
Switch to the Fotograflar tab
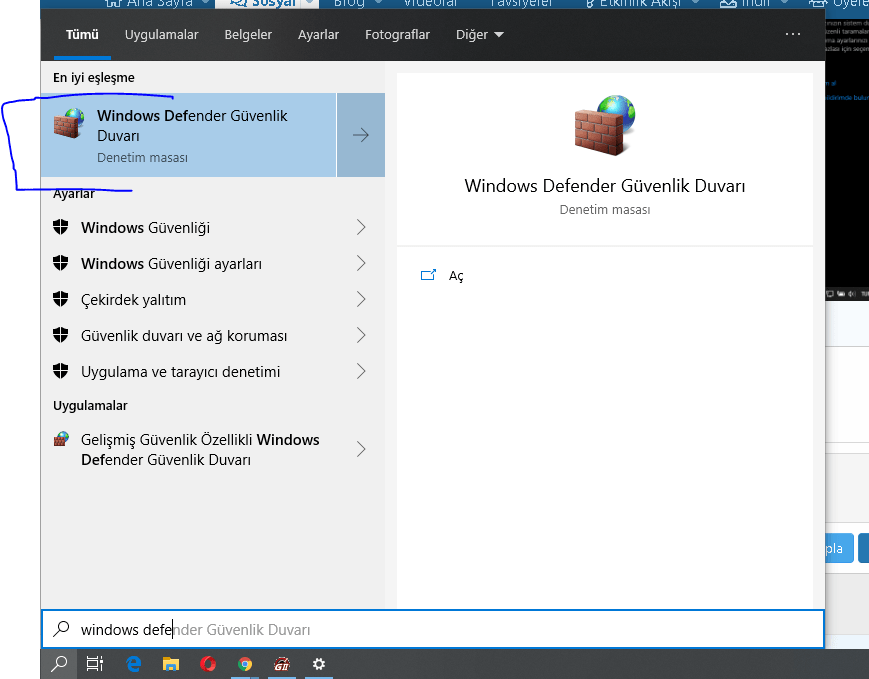point(397,34)
